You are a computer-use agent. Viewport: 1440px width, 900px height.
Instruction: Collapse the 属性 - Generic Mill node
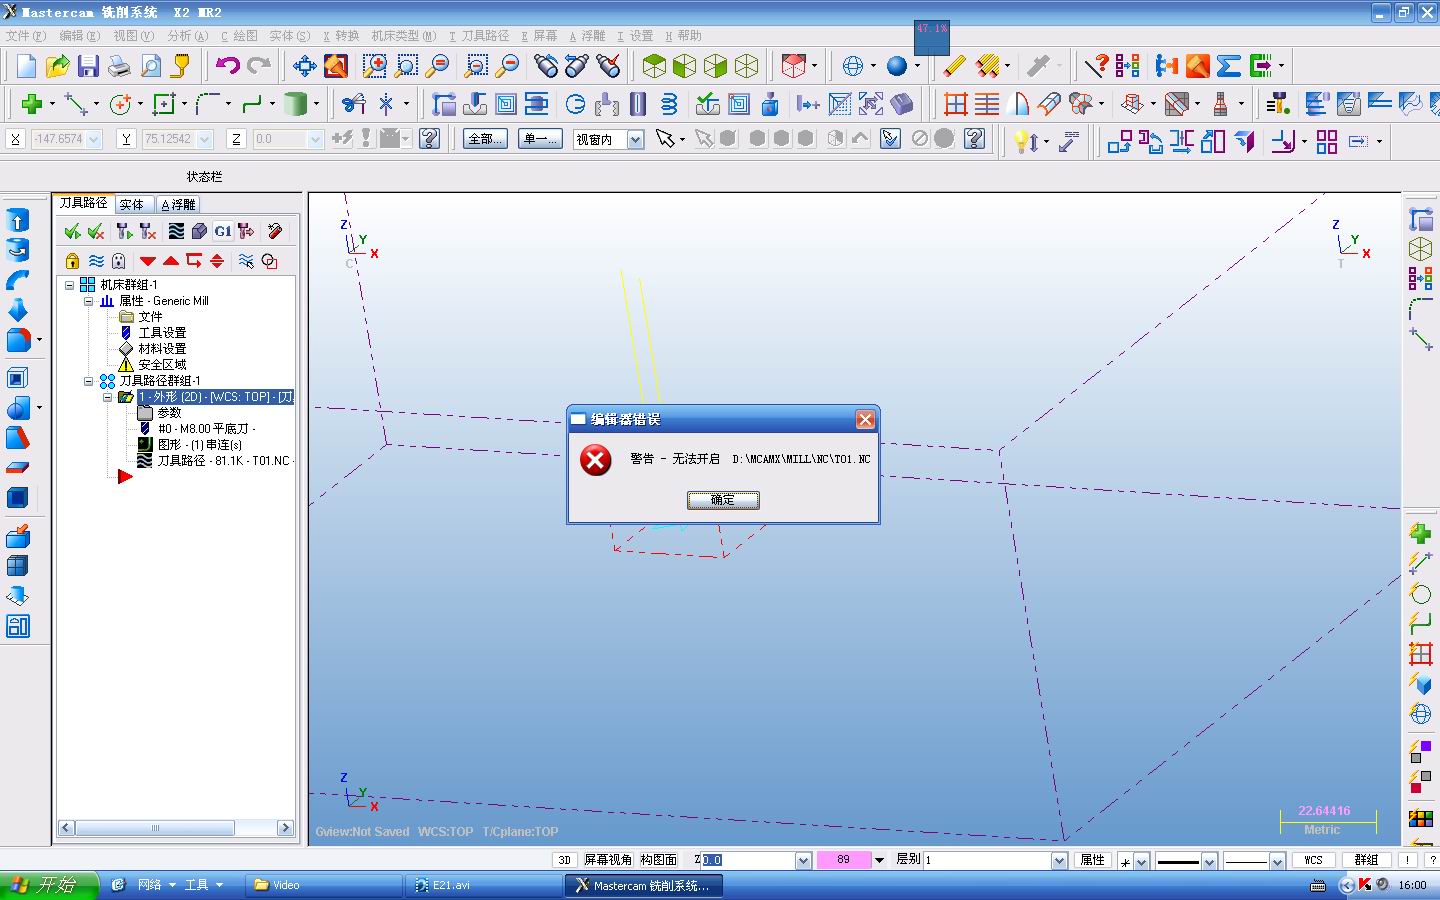click(88, 301)
